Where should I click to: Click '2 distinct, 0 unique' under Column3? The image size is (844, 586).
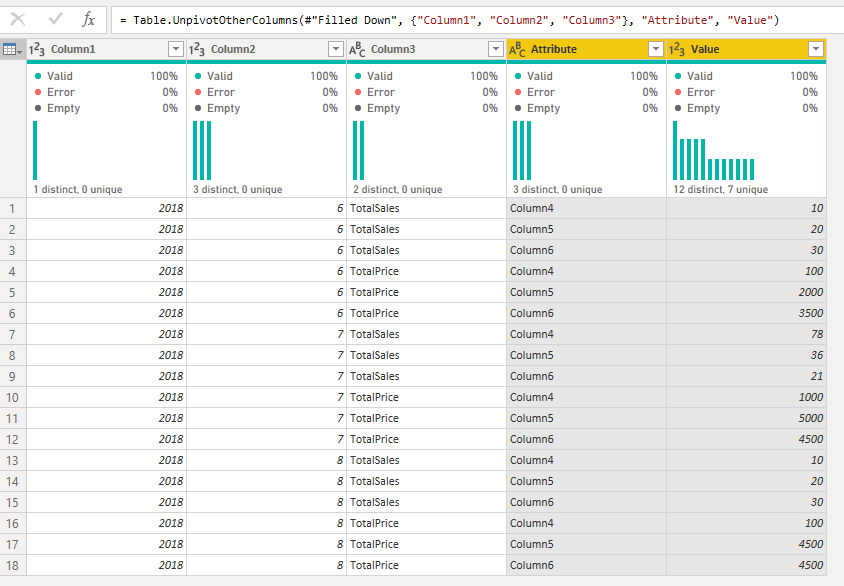pyautogui.click(x=397, y=189)
